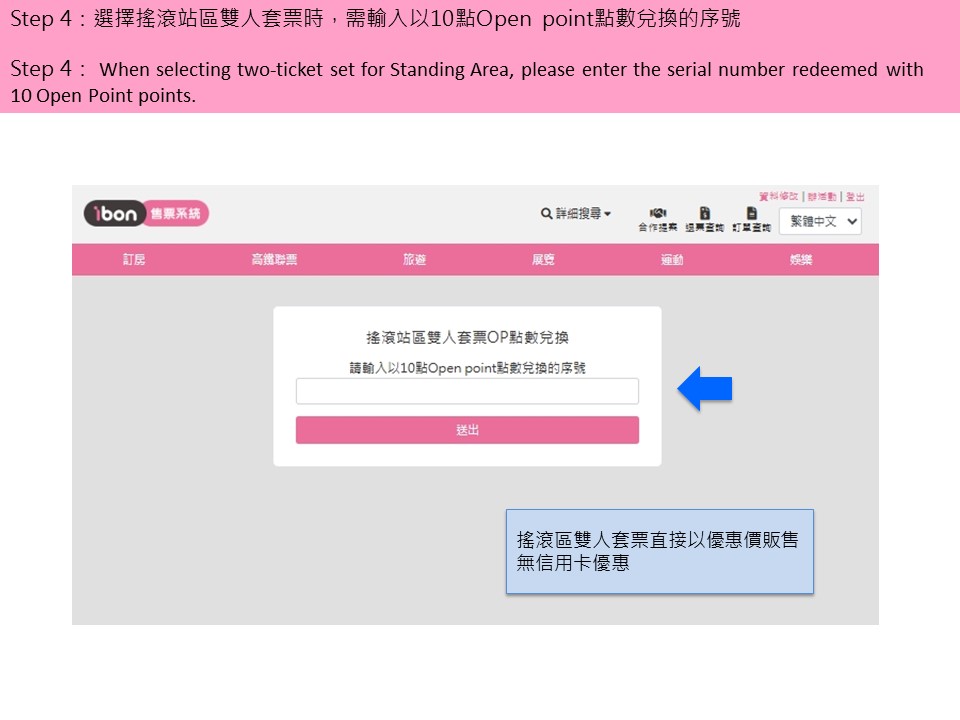Click the 售票系統 badge beside logo
Image resolution: width=960 pixels, height=720 pixels.
[176, 213]
